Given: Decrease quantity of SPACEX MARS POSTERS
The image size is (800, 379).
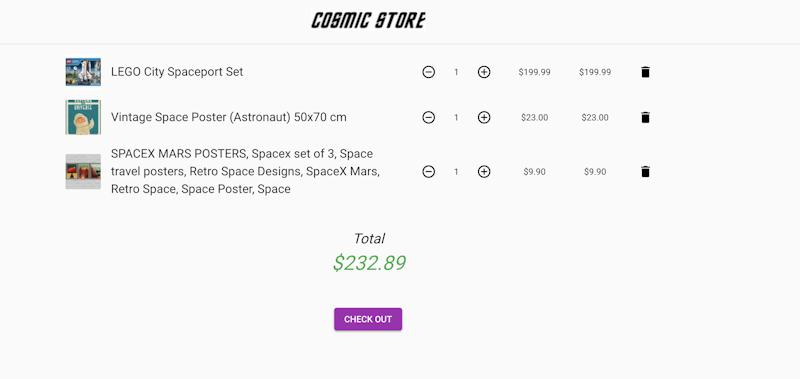Looking at the screenshot, I should [429, 171].
